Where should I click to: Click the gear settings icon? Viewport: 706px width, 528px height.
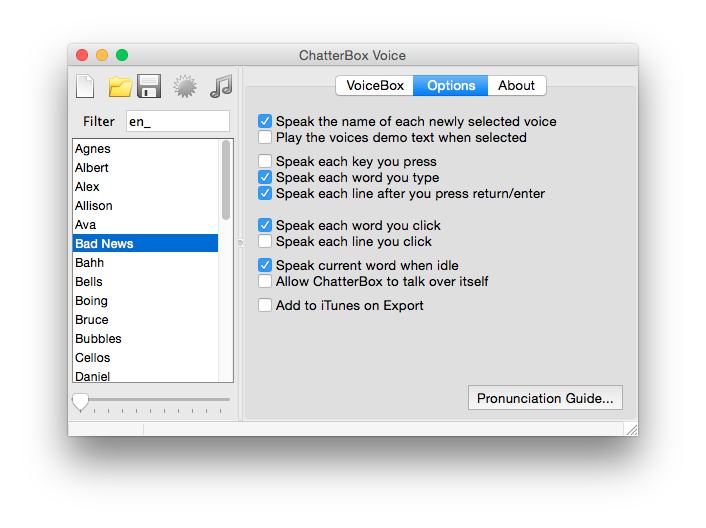(184, 87)
